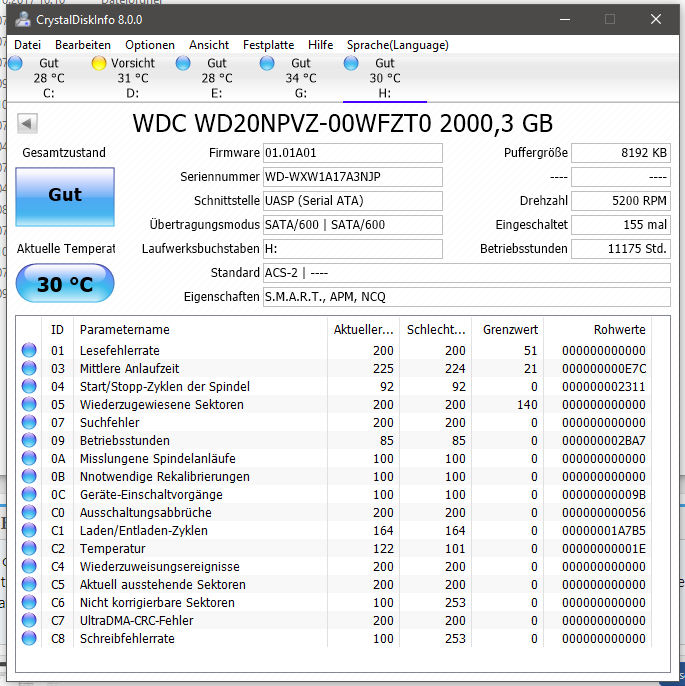
Task: Click the Laufwerksbuchstaben field H:
Action: tap(353, 249)
